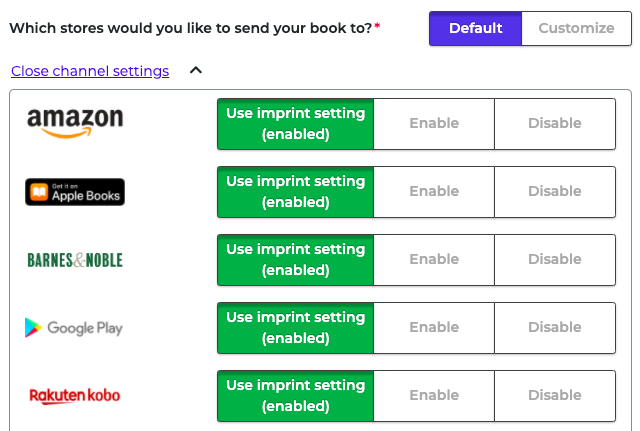Collapse channel settings with the chevron arrow
This screenshot has height=431, width=640.
(196, 70)
